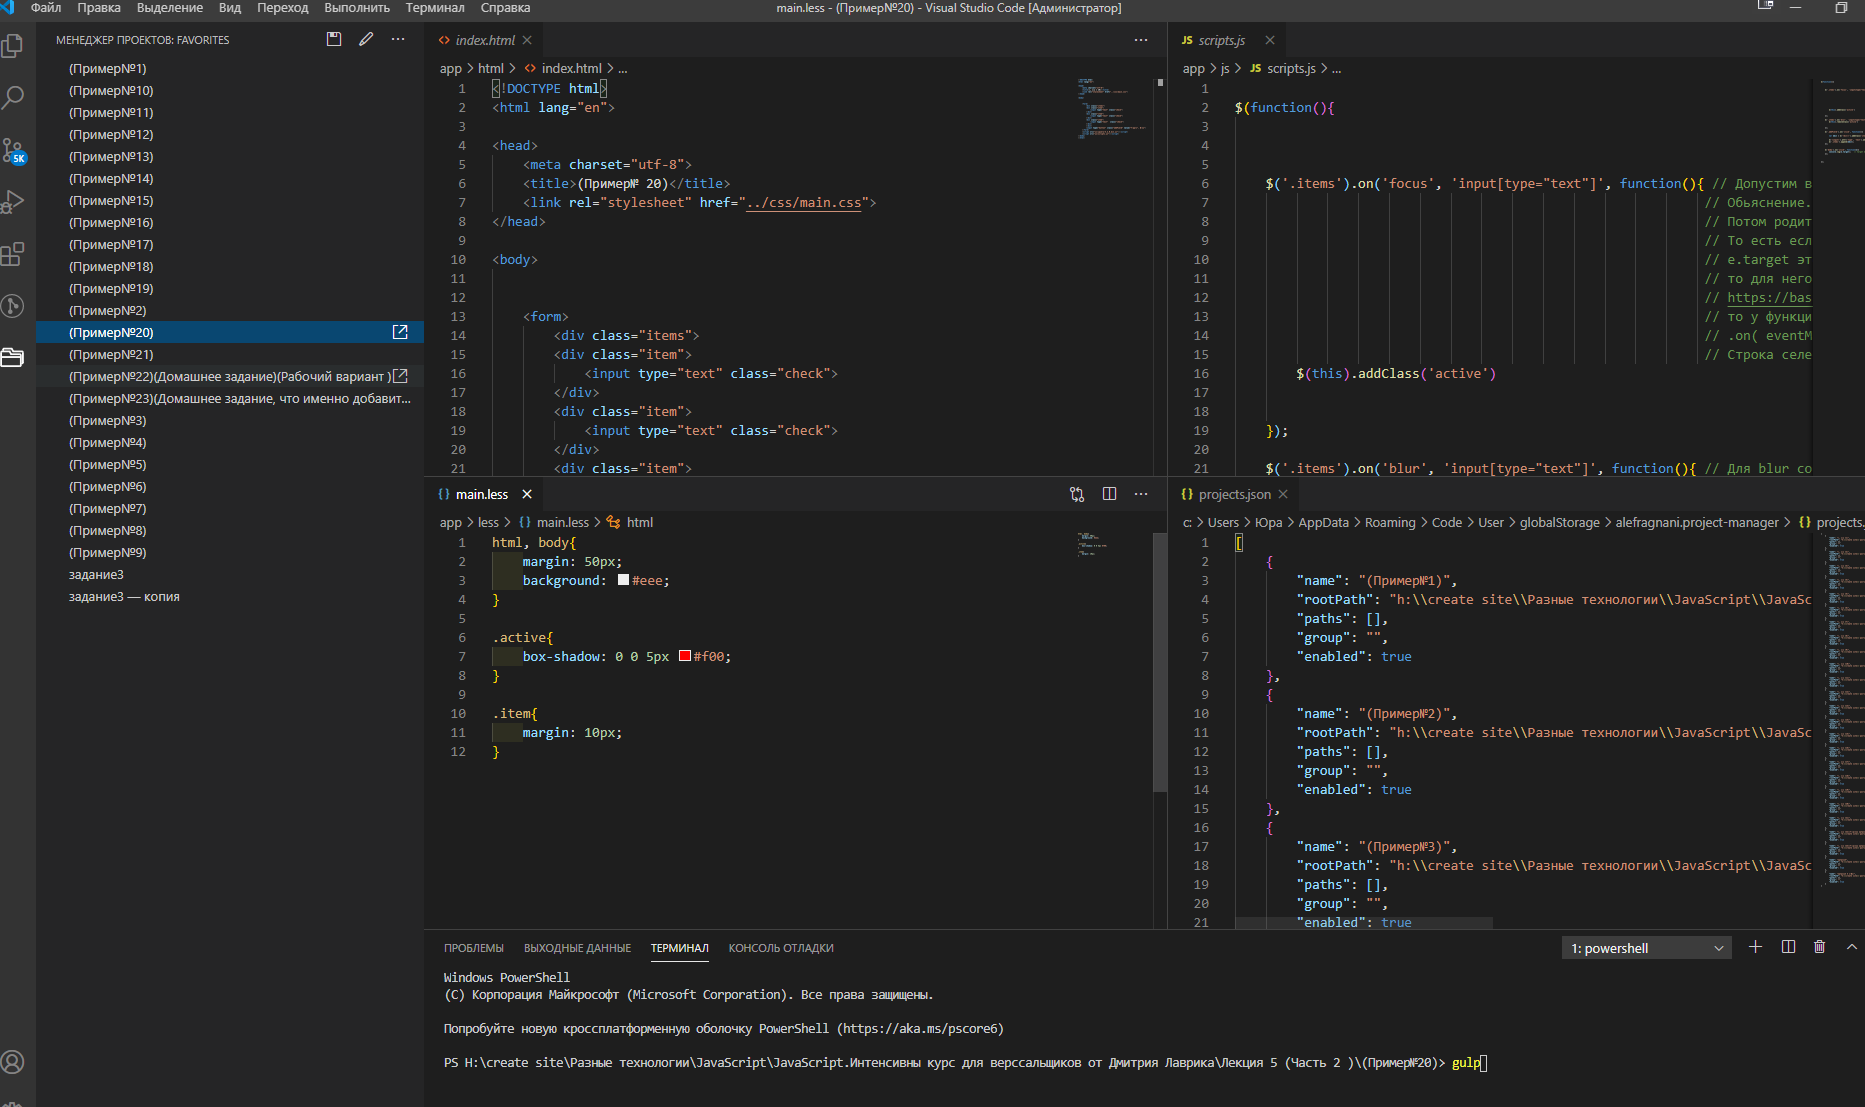Open the Вид menu

pyautogui.click(x=230, y=8)
